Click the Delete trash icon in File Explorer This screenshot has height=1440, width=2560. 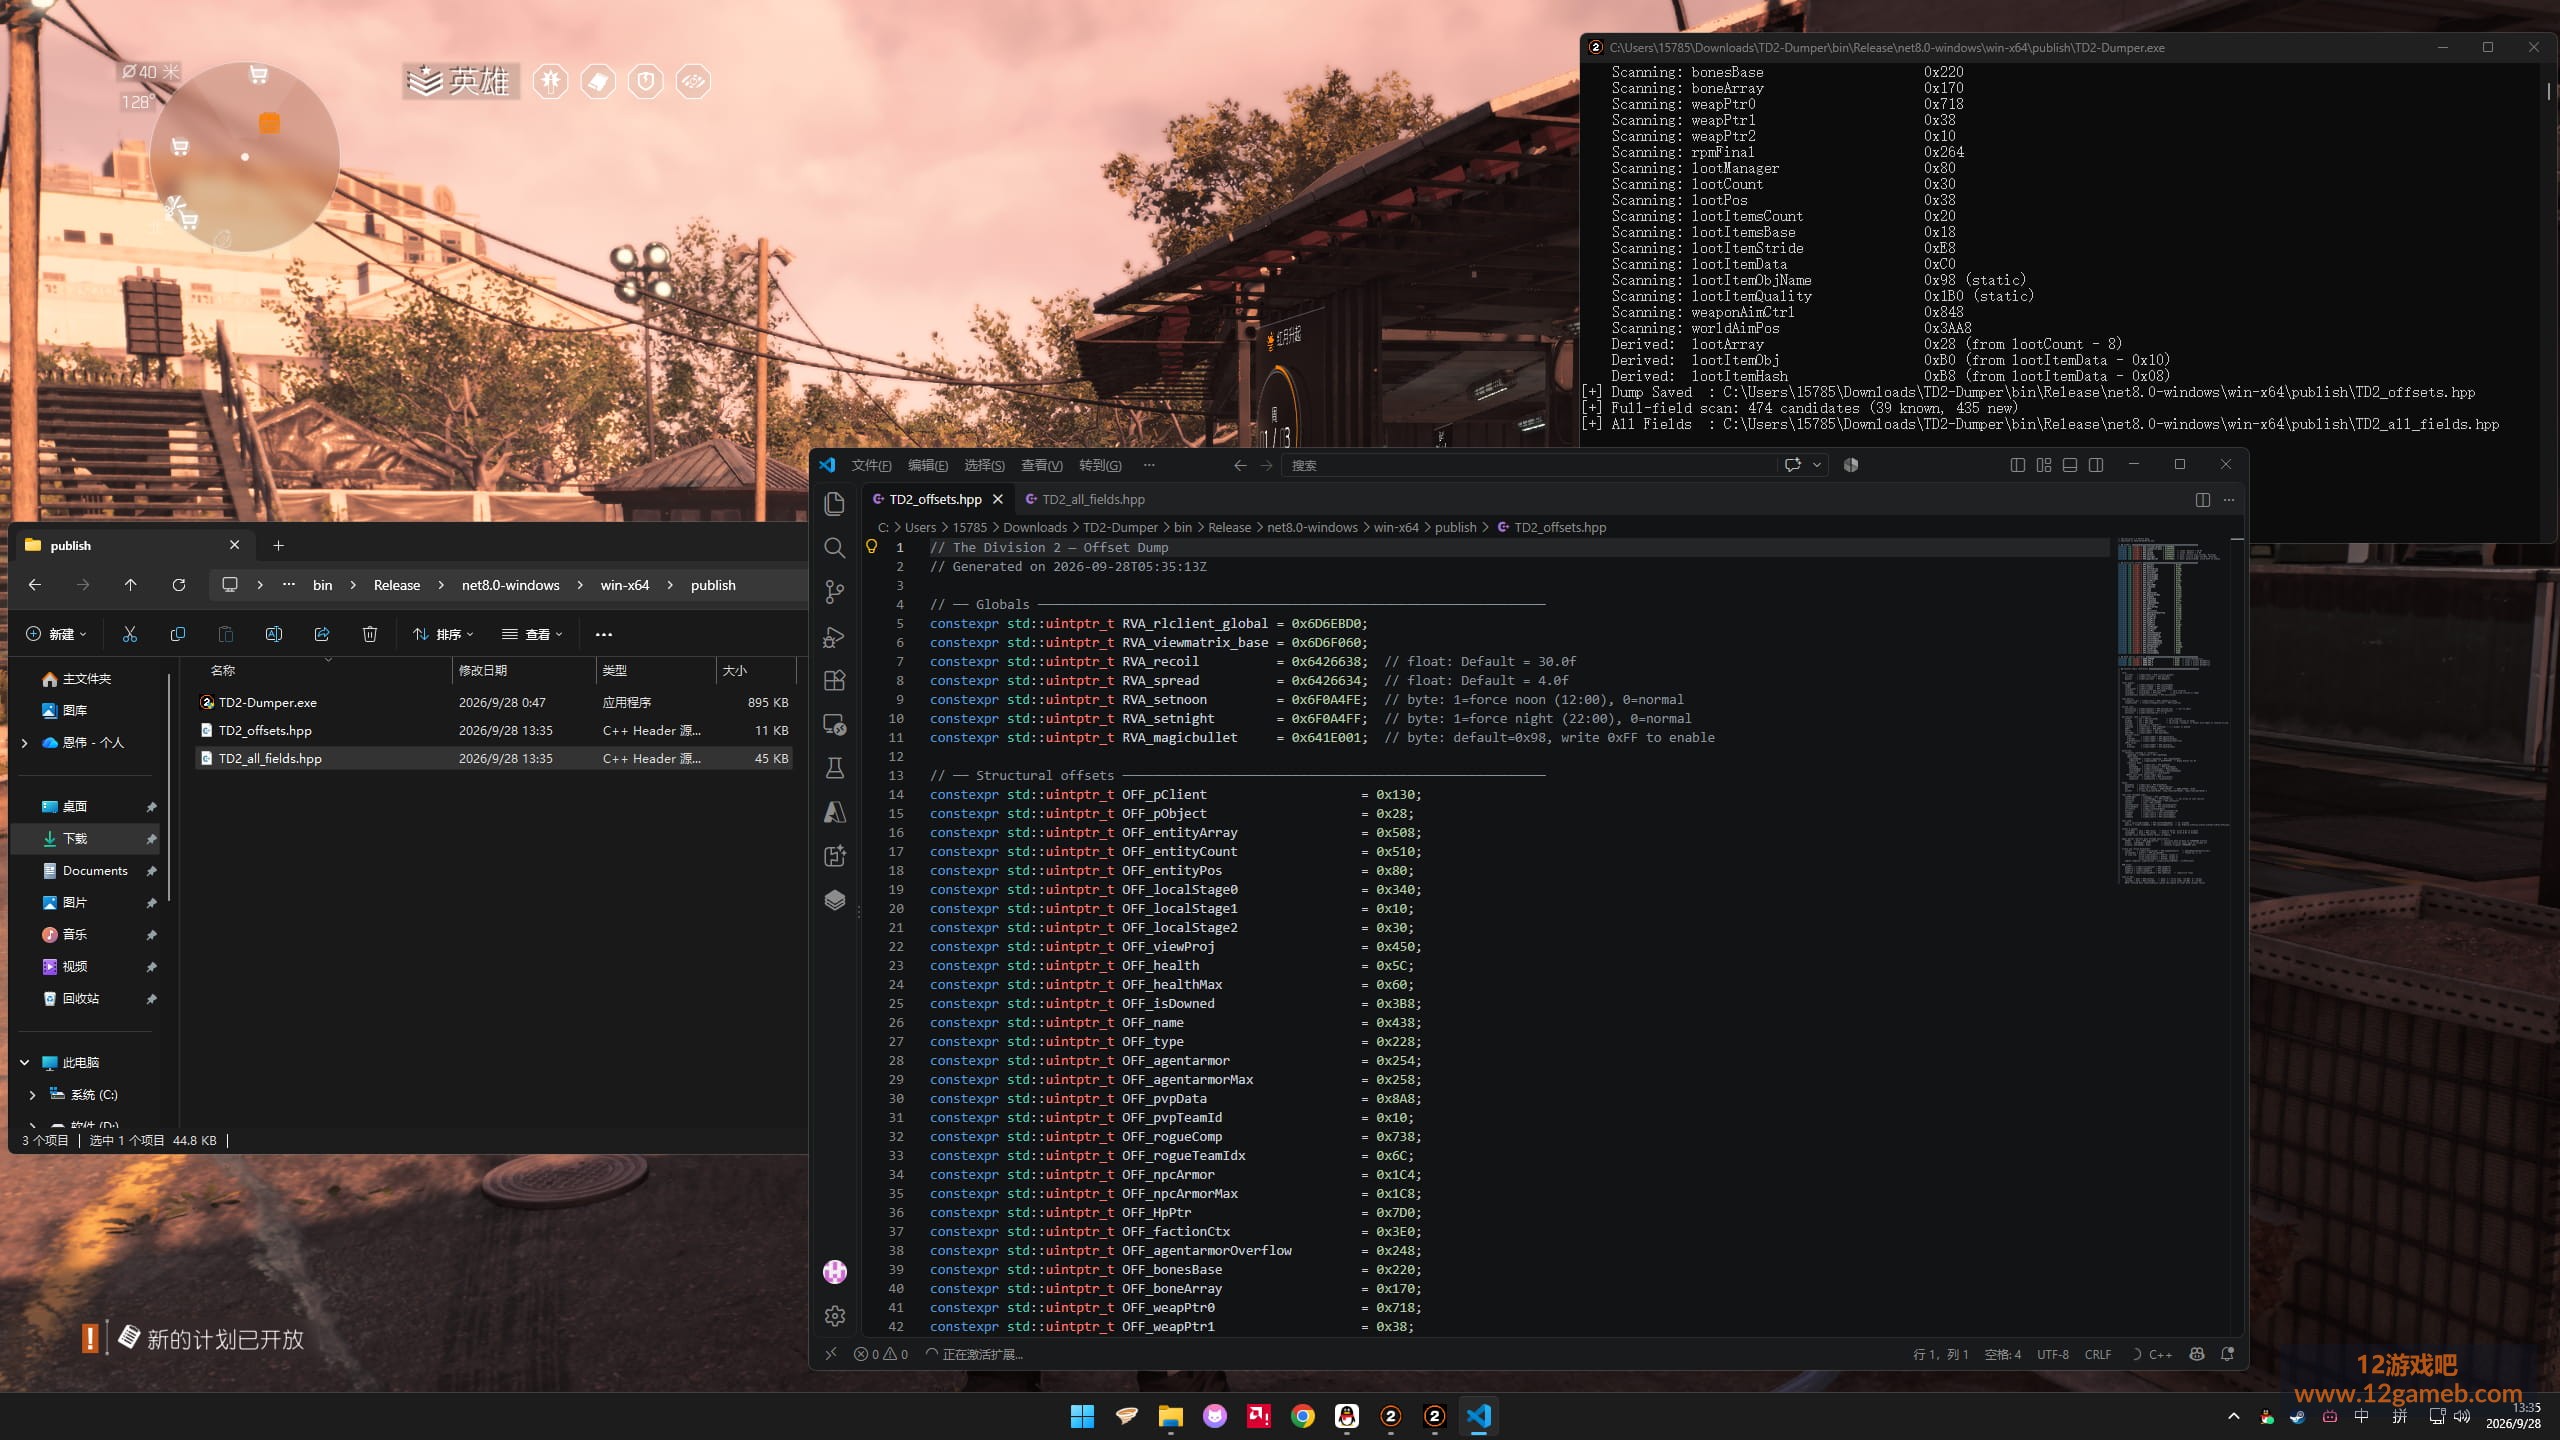pos(370,634)
